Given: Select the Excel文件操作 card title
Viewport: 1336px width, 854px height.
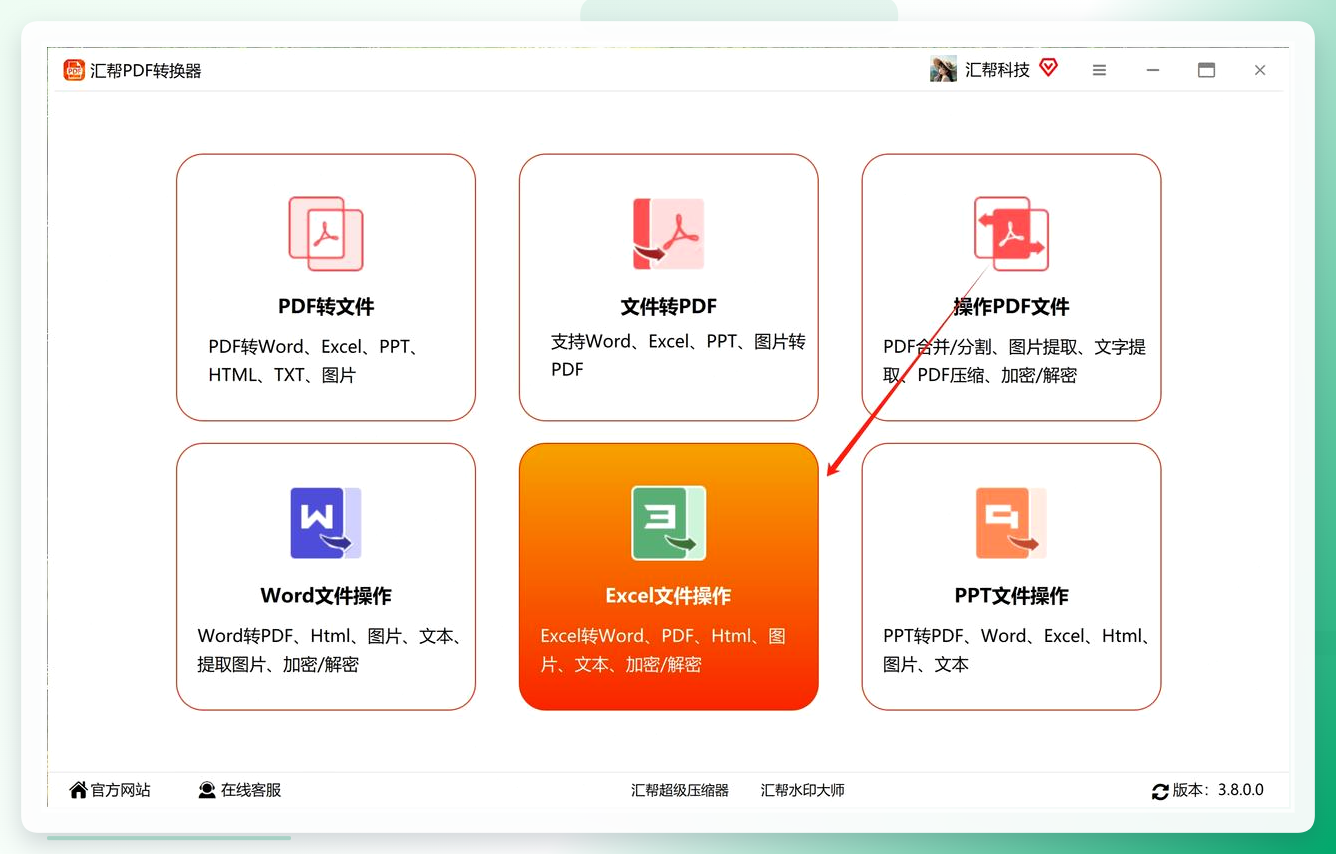Looking at the screenshot, I should (668, 596).
